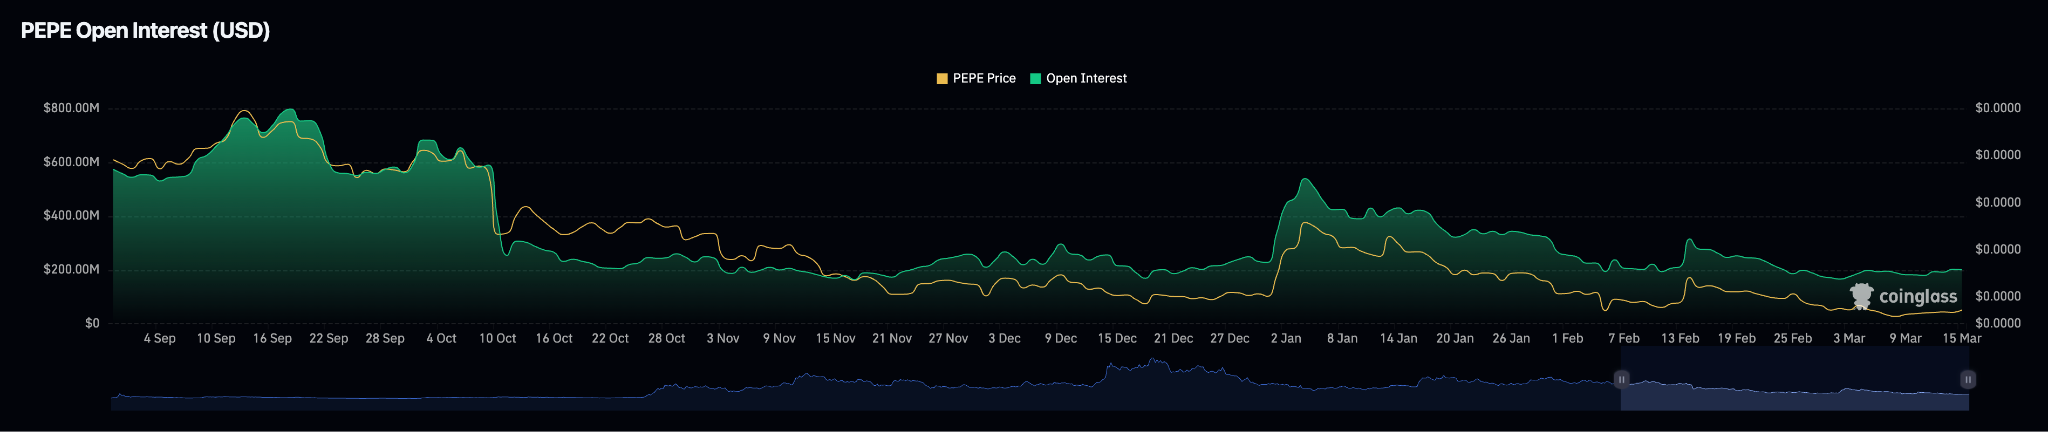Click the $400.00M axis label
This screenshot has width=2048, height=432.
pos(71,216)
